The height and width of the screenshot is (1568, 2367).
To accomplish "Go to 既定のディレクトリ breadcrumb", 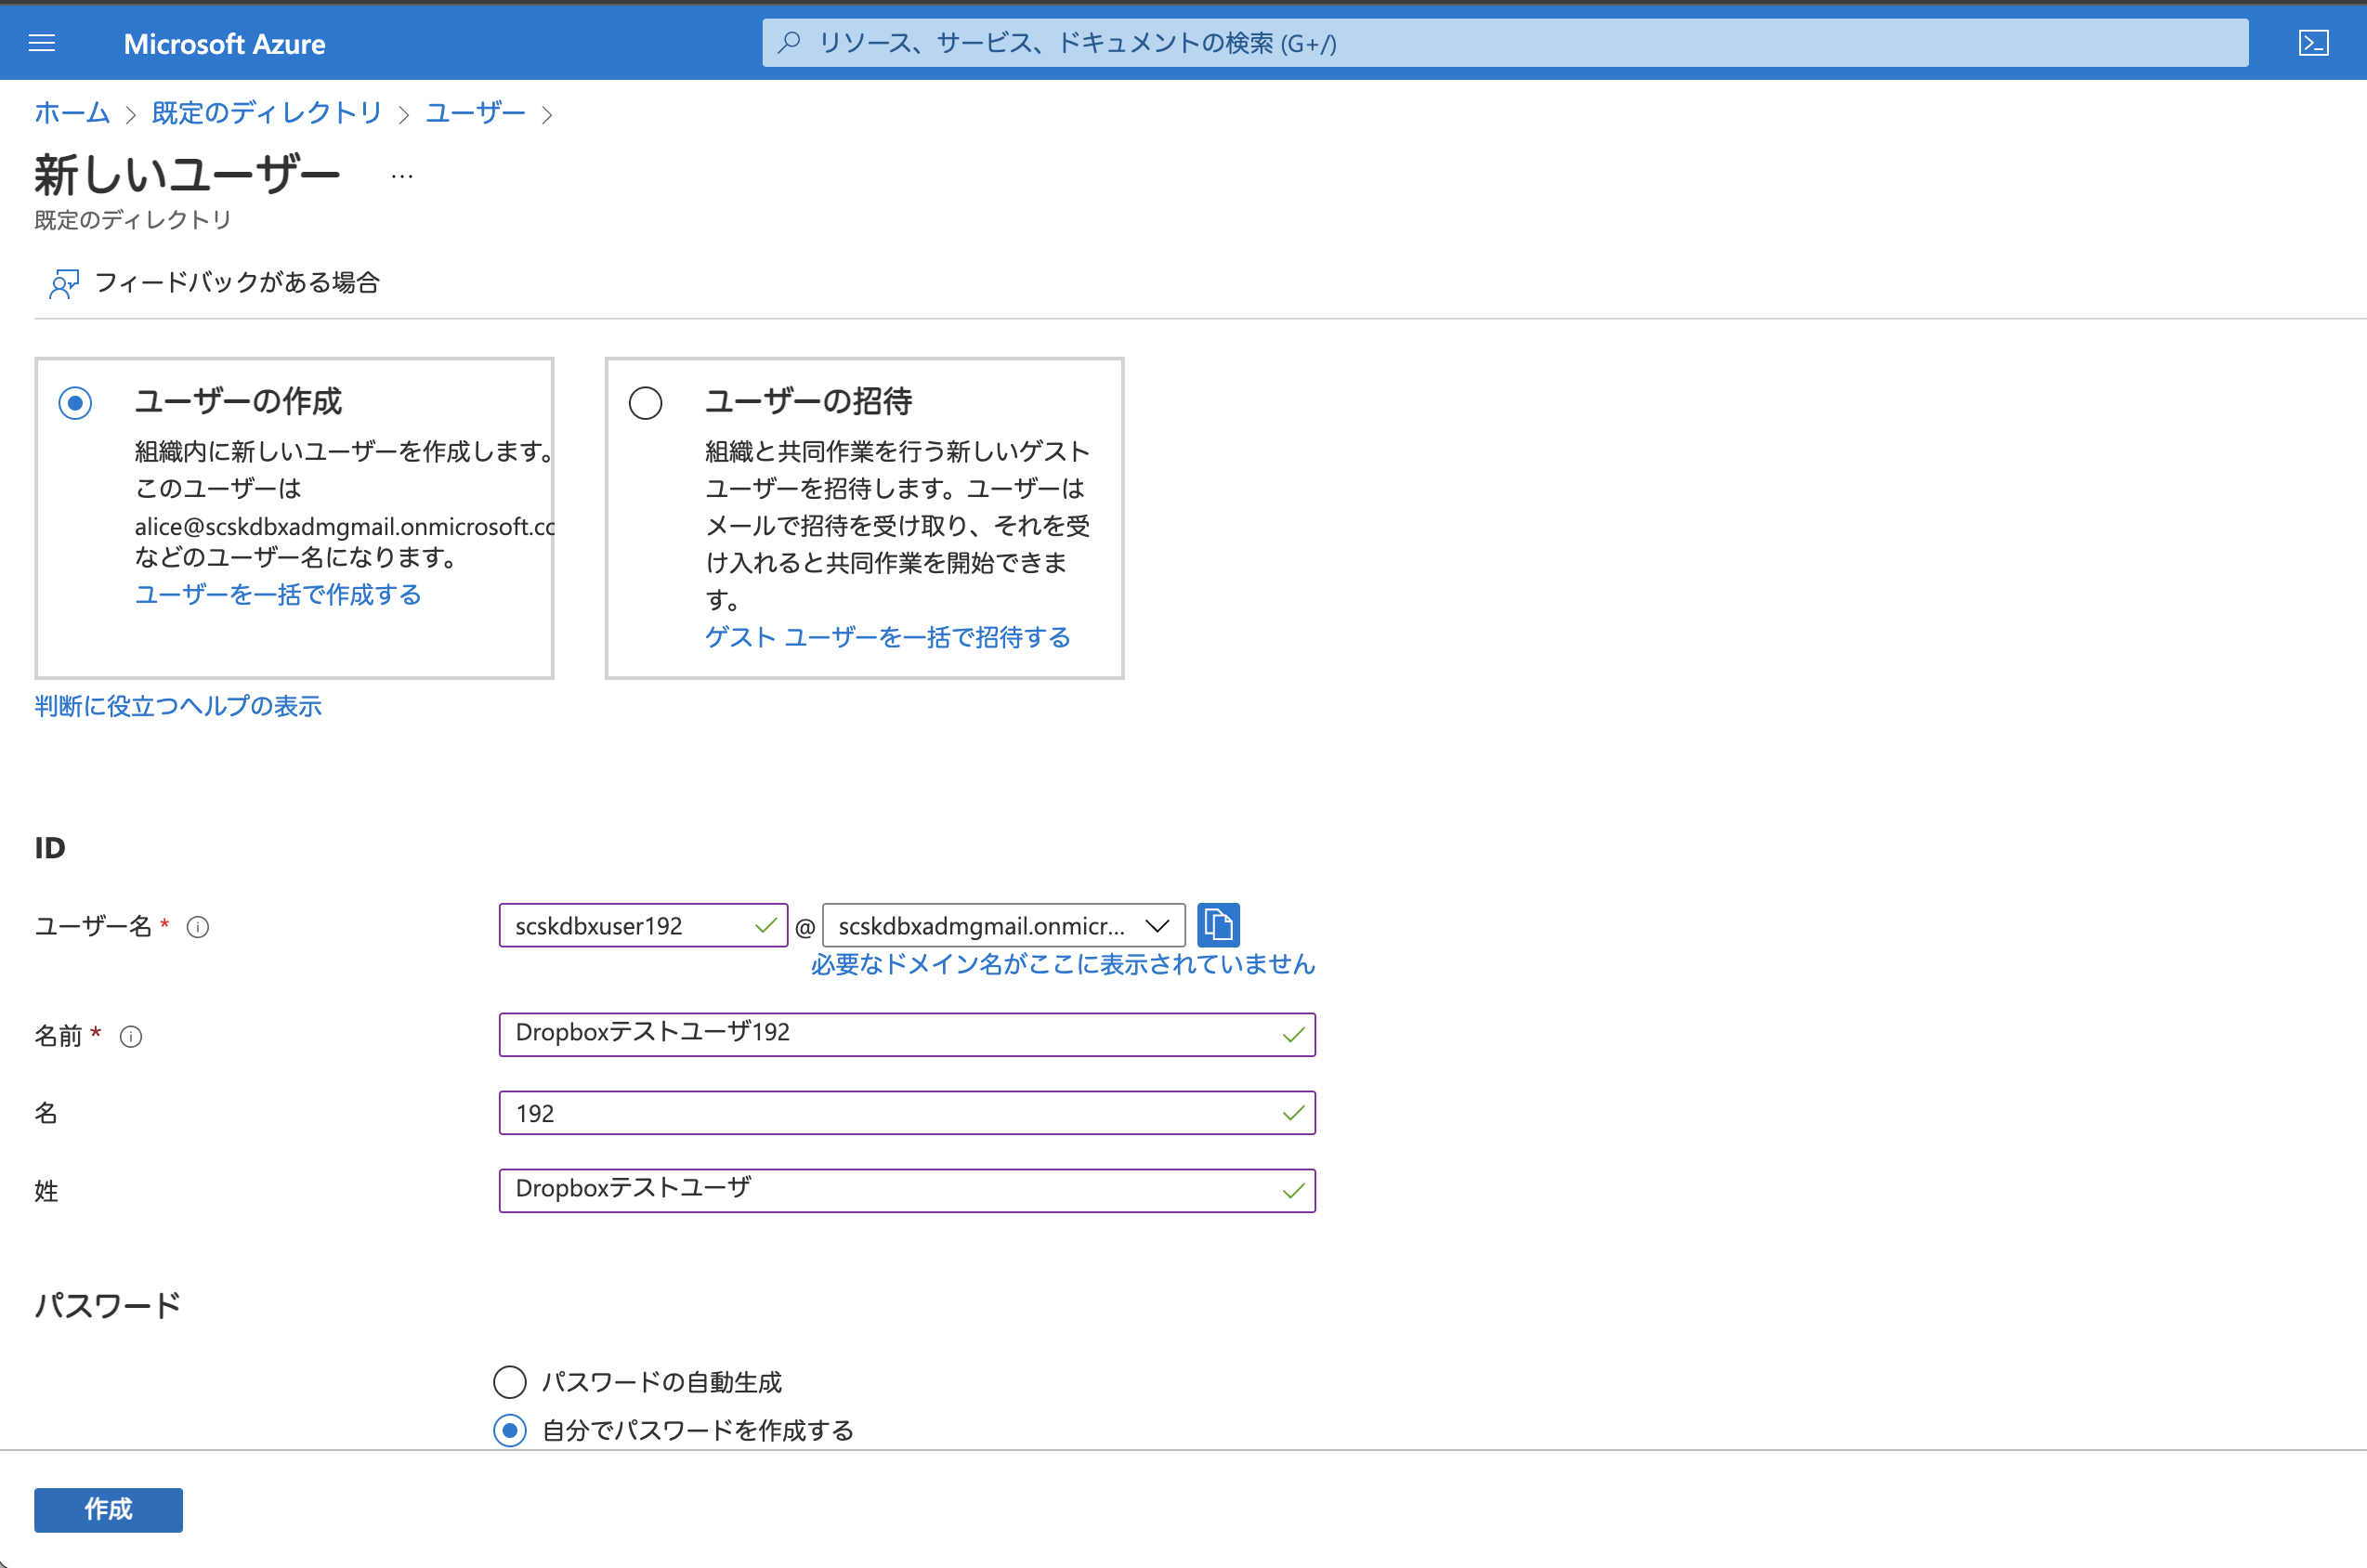I will coord(267,113).
